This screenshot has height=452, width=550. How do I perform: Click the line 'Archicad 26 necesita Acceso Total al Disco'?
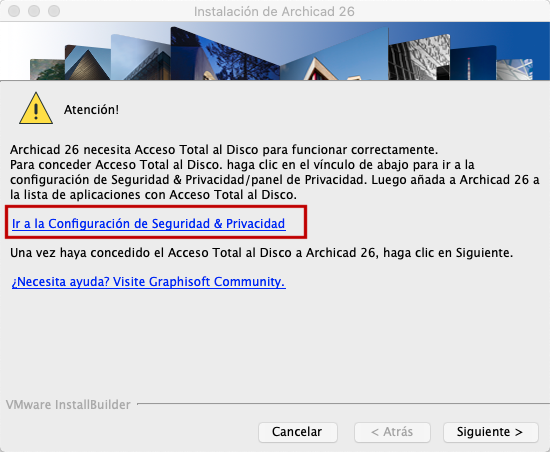point(224,150)
